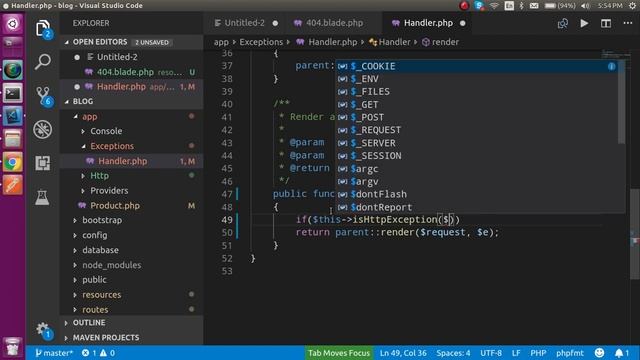Switch to the Untitled-2 tab
The image size is (640, 360).
245,23
